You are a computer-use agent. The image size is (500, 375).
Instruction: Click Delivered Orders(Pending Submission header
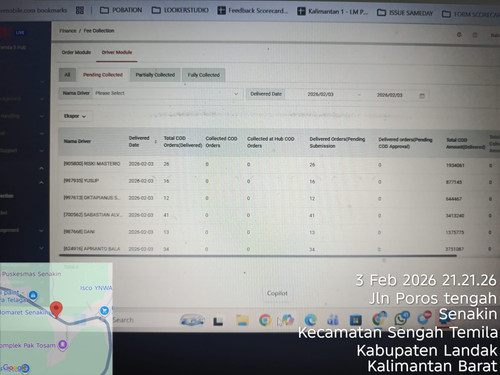[337, 143]
